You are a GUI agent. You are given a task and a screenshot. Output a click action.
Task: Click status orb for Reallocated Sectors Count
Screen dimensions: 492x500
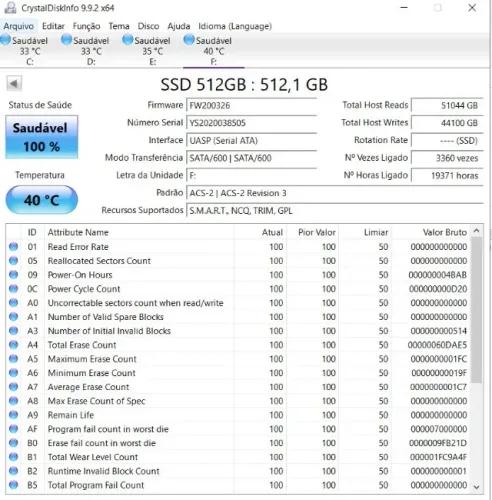13,261
